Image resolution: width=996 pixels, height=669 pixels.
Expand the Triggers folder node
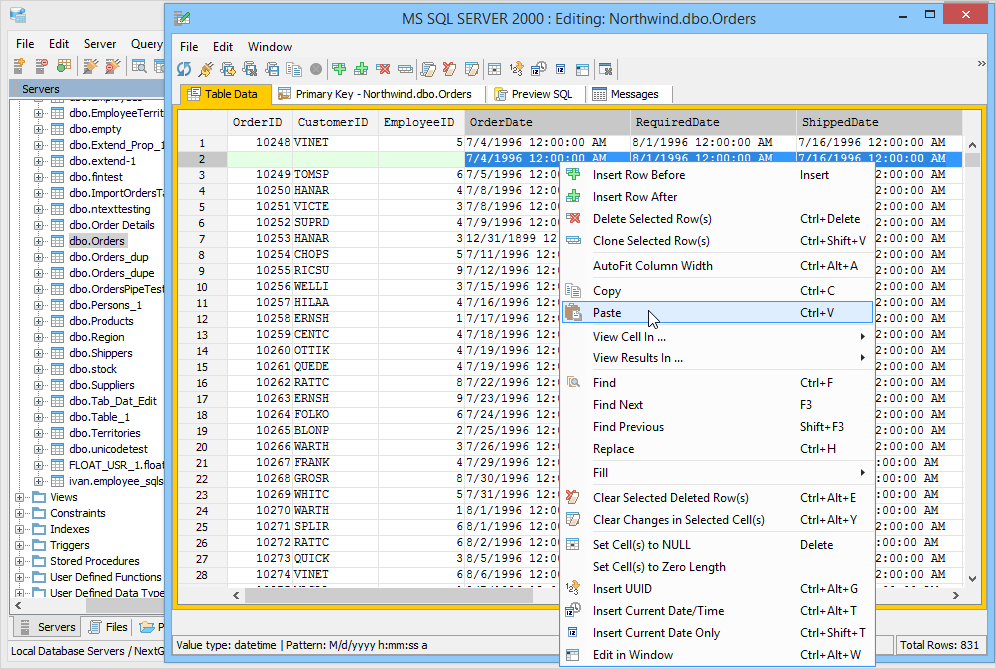coord(20,545)
